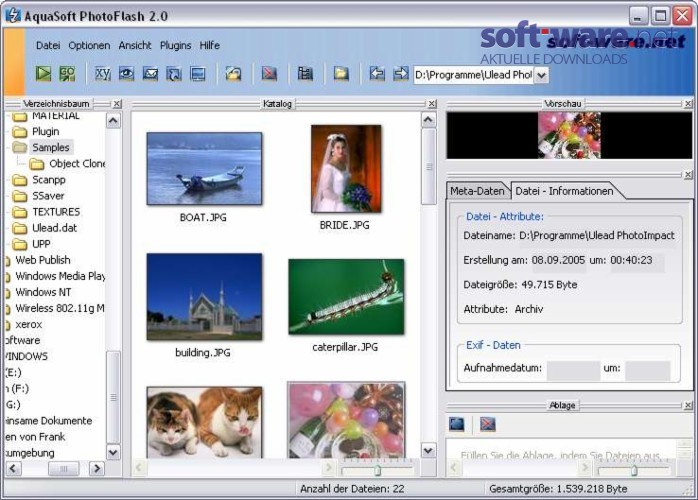This screenshot has width=698, height=500.
Task: Select the BRIDE.JPG thumbnail
Action: pyautogui.click(x=346, y=169)
